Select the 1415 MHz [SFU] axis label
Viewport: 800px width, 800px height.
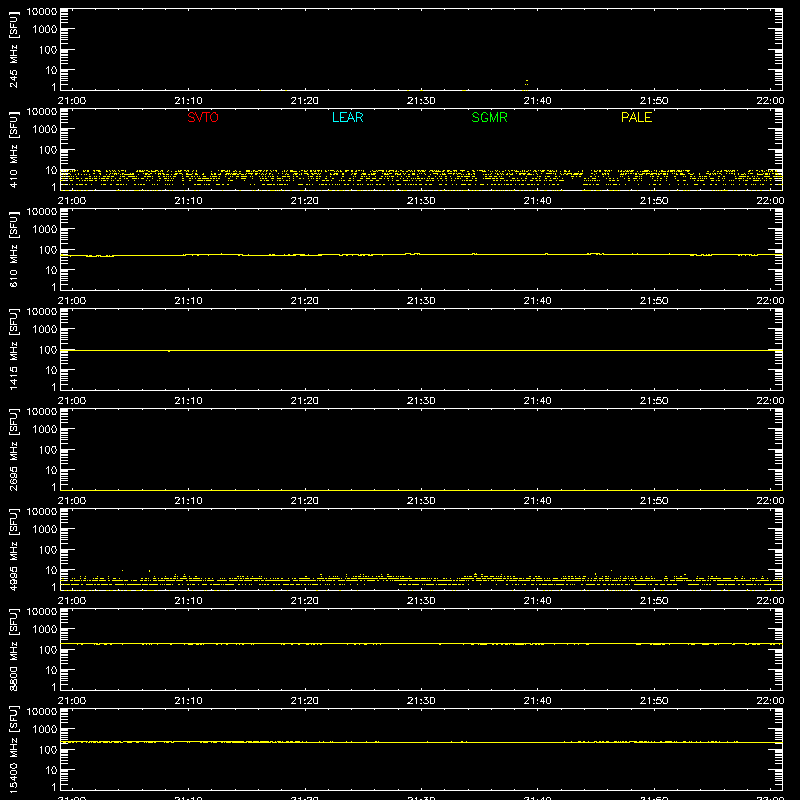[13, 349]
